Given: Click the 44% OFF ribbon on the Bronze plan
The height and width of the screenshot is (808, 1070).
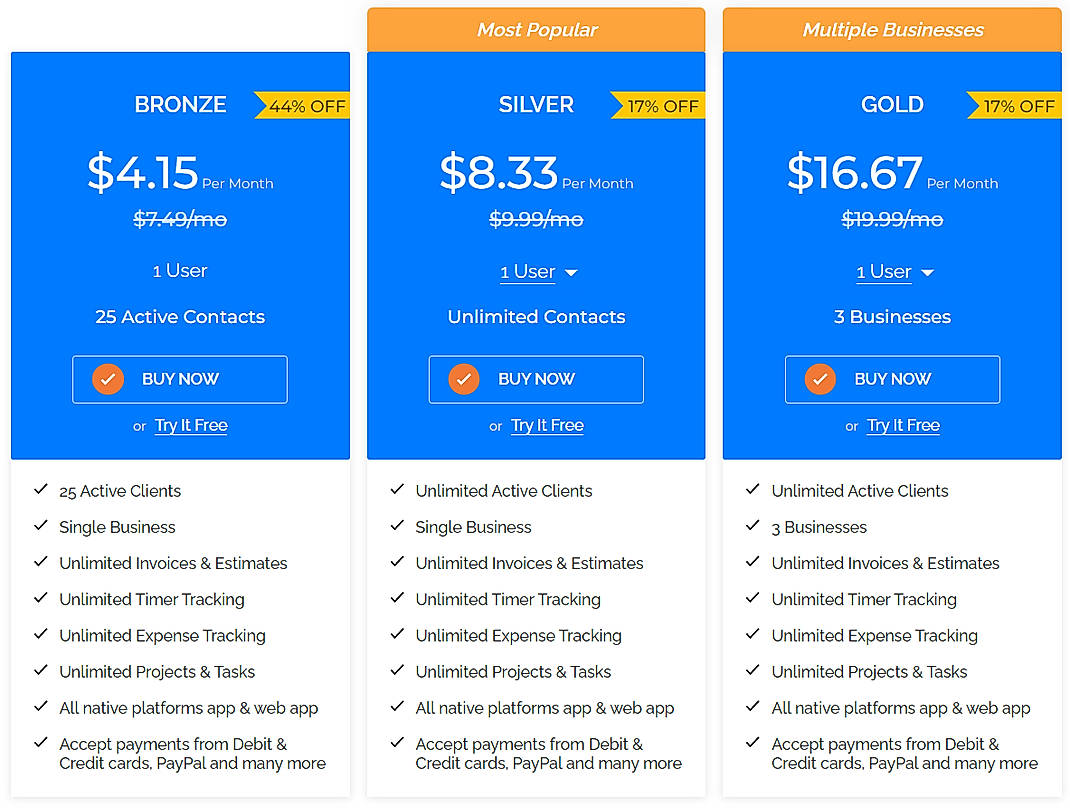Looking at the screenshot, I should click(x=305, y=105).
